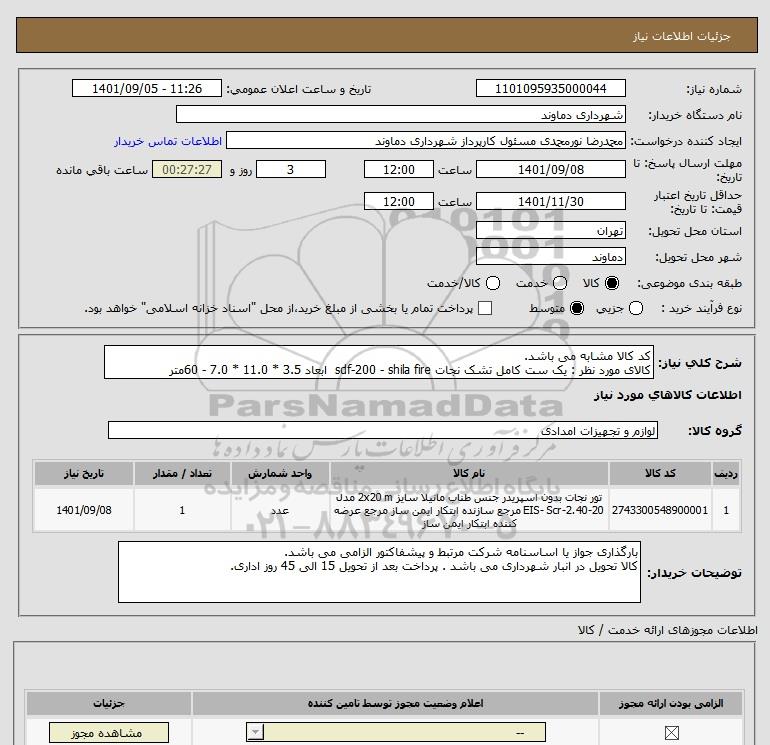This screenshot has height=745, width=770.
Task: Click the جزئیات permits column header
Action: pos(109,703)
